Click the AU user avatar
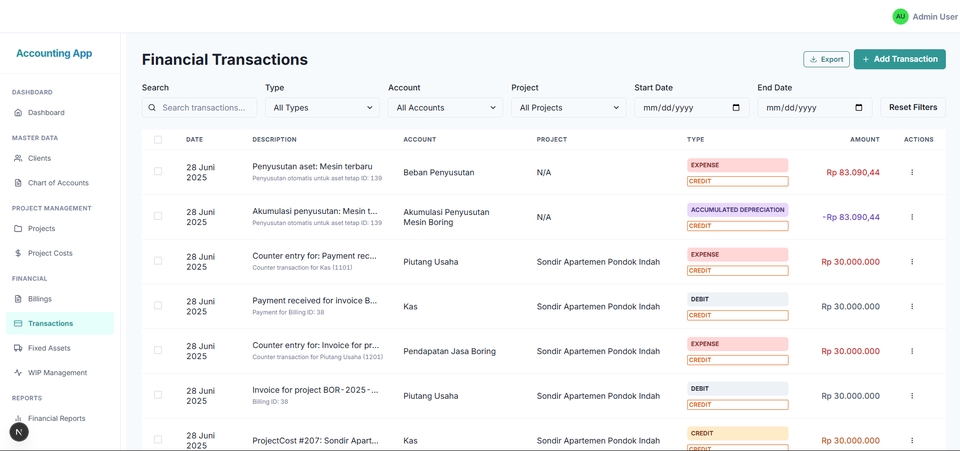 pyautogui.click(x=900, y=17)
